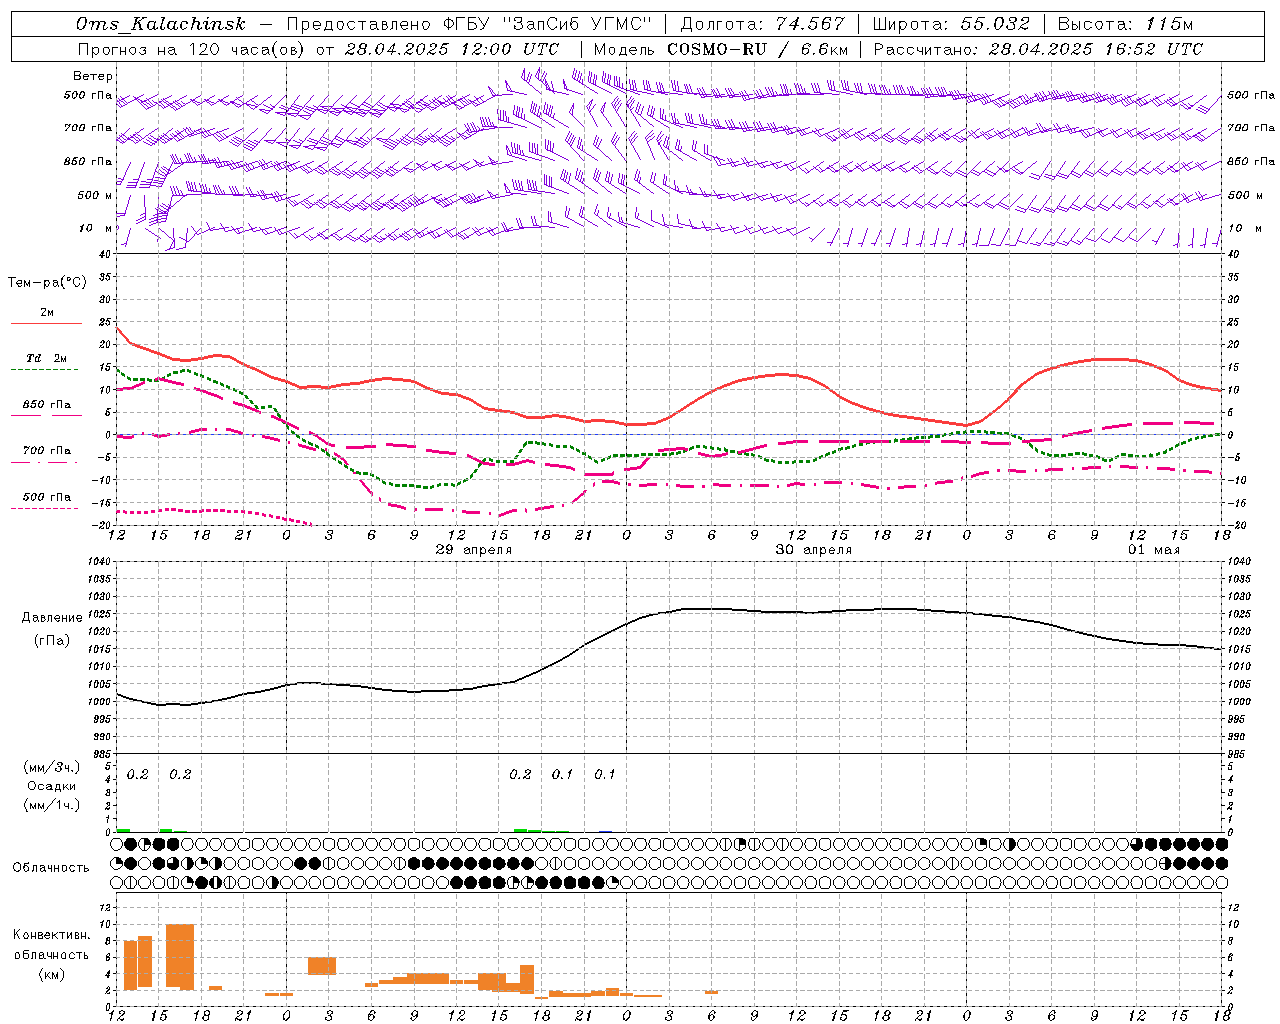Viewport: 1280px width, 1024px height.
Task: Click right-side wind label '500 м'
Action: click(x=1244, y=195)
